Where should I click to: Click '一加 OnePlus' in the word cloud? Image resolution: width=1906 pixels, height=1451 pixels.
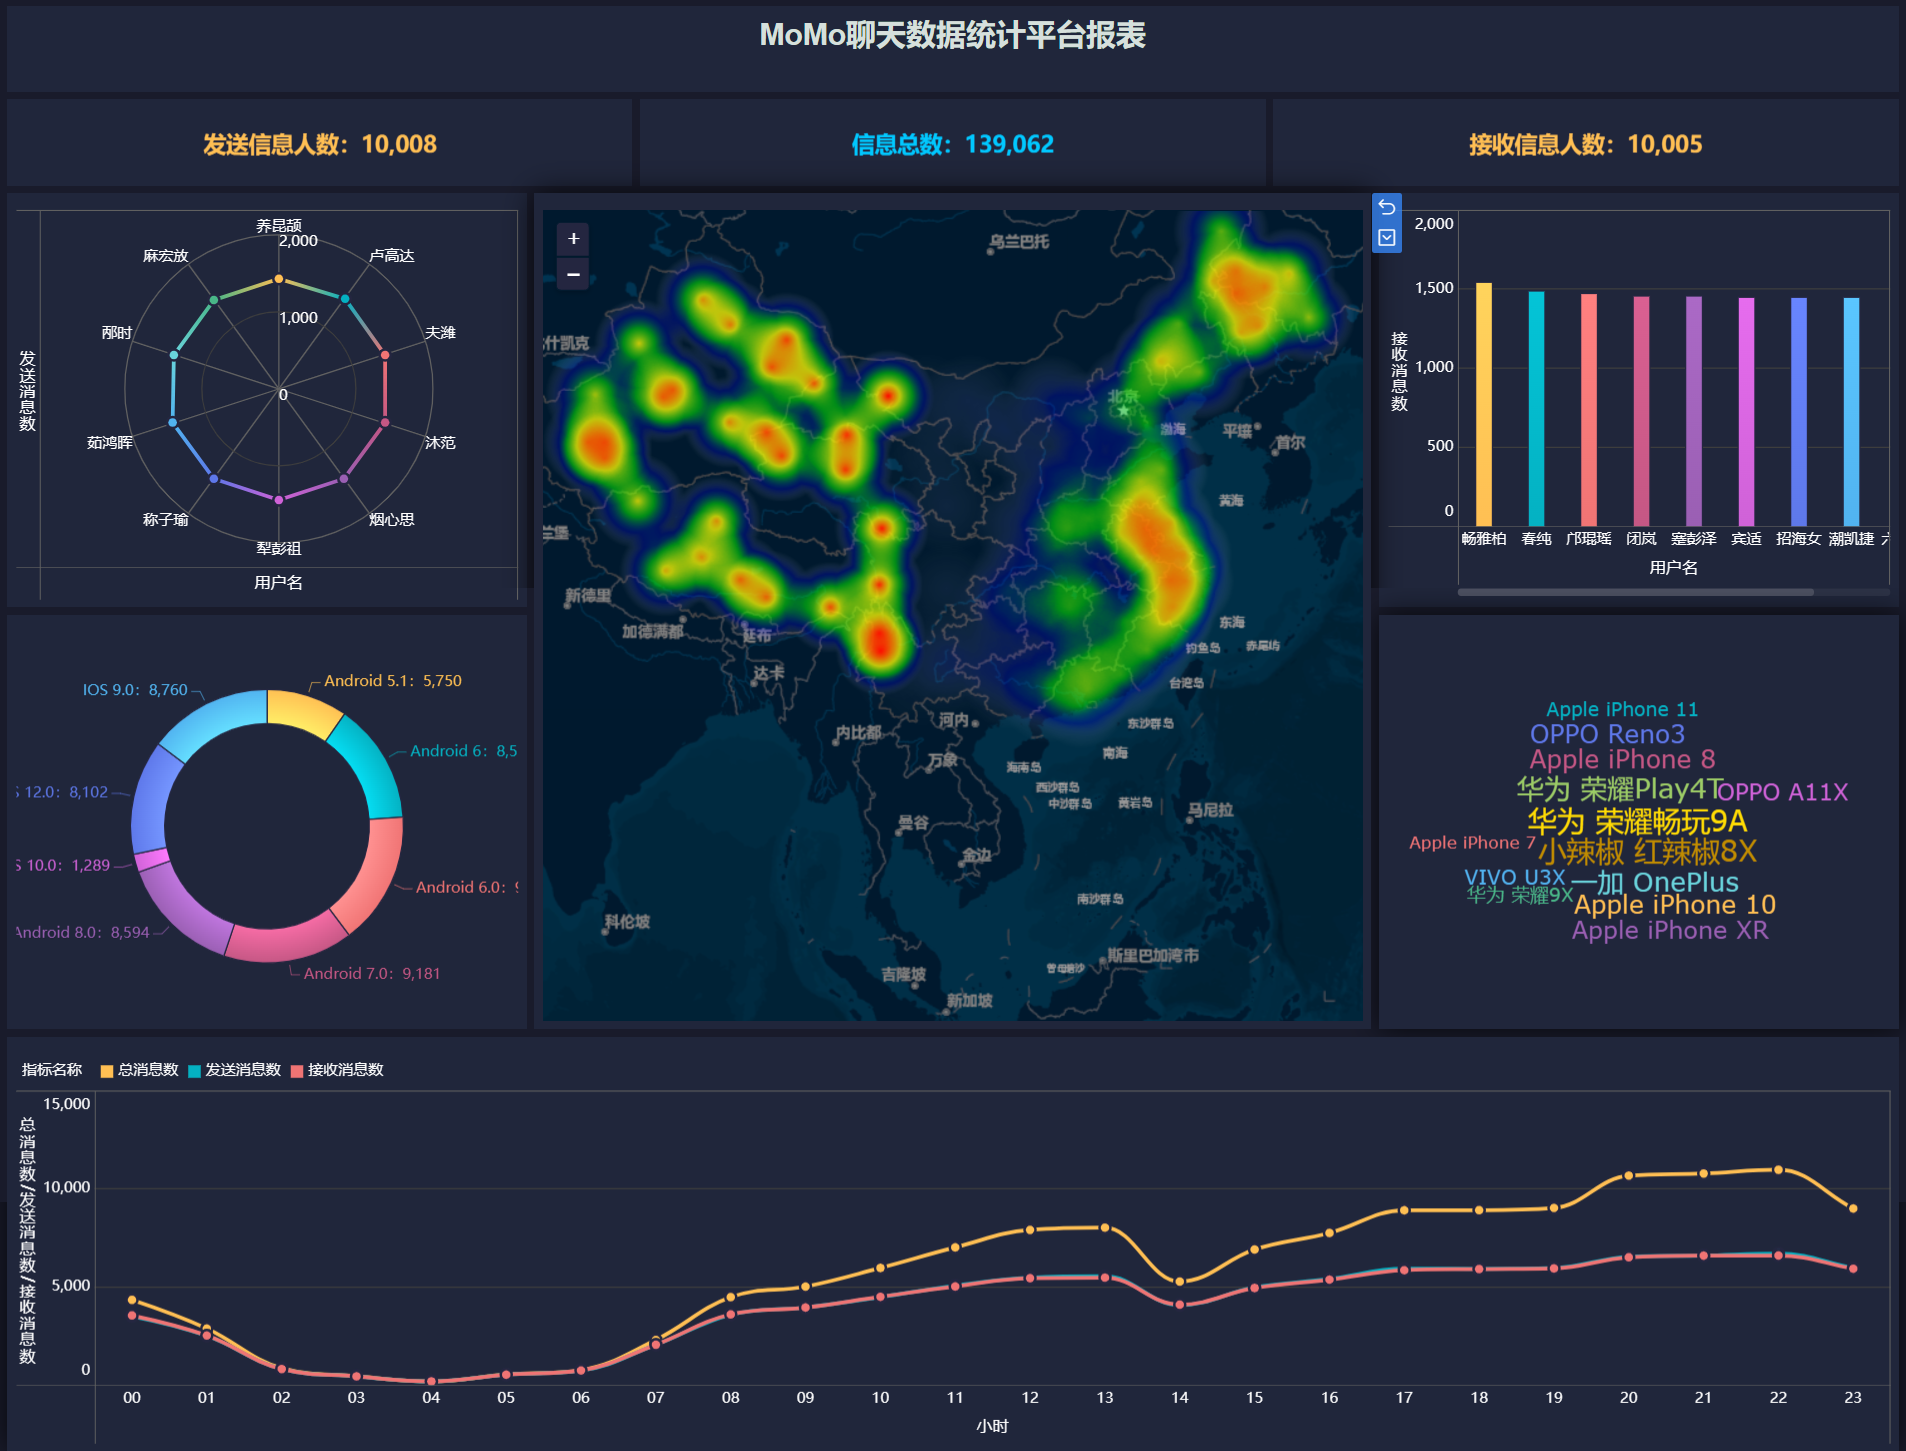pos(1654,882)
